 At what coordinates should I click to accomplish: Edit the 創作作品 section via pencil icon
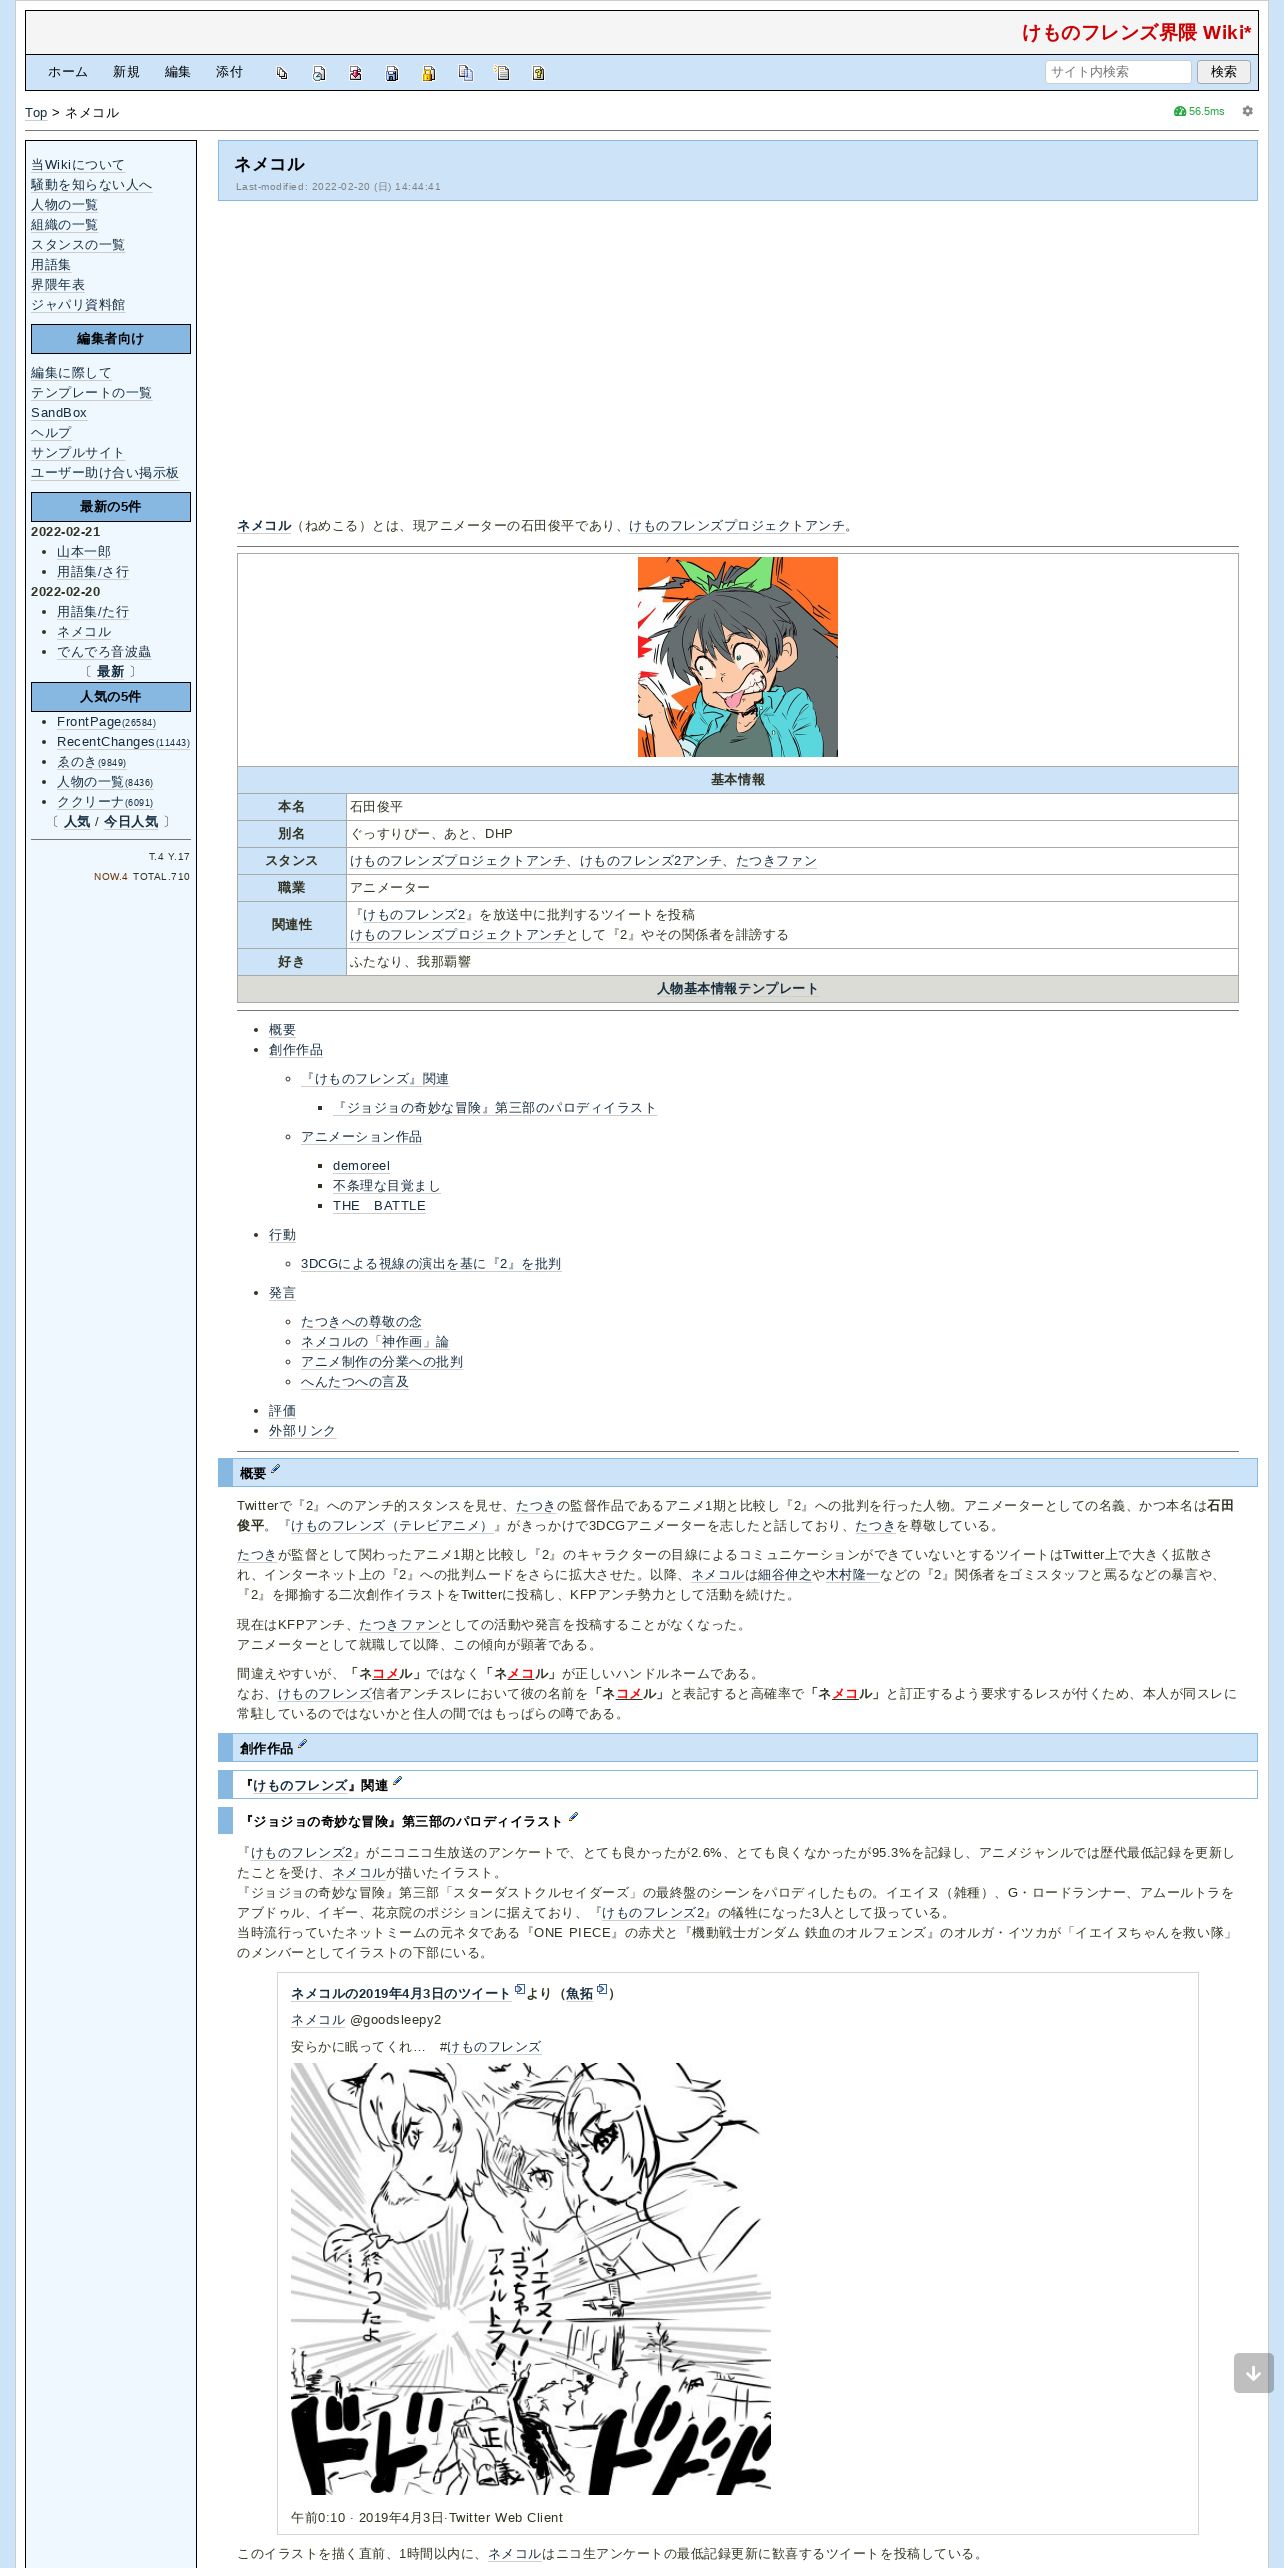point(302,1744)
